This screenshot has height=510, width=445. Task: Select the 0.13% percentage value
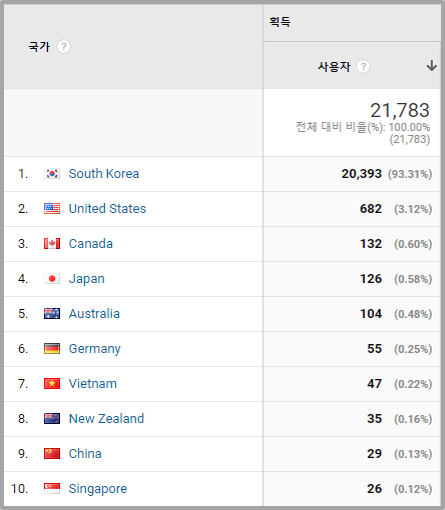pyautogui.click(x=413, y=454)
